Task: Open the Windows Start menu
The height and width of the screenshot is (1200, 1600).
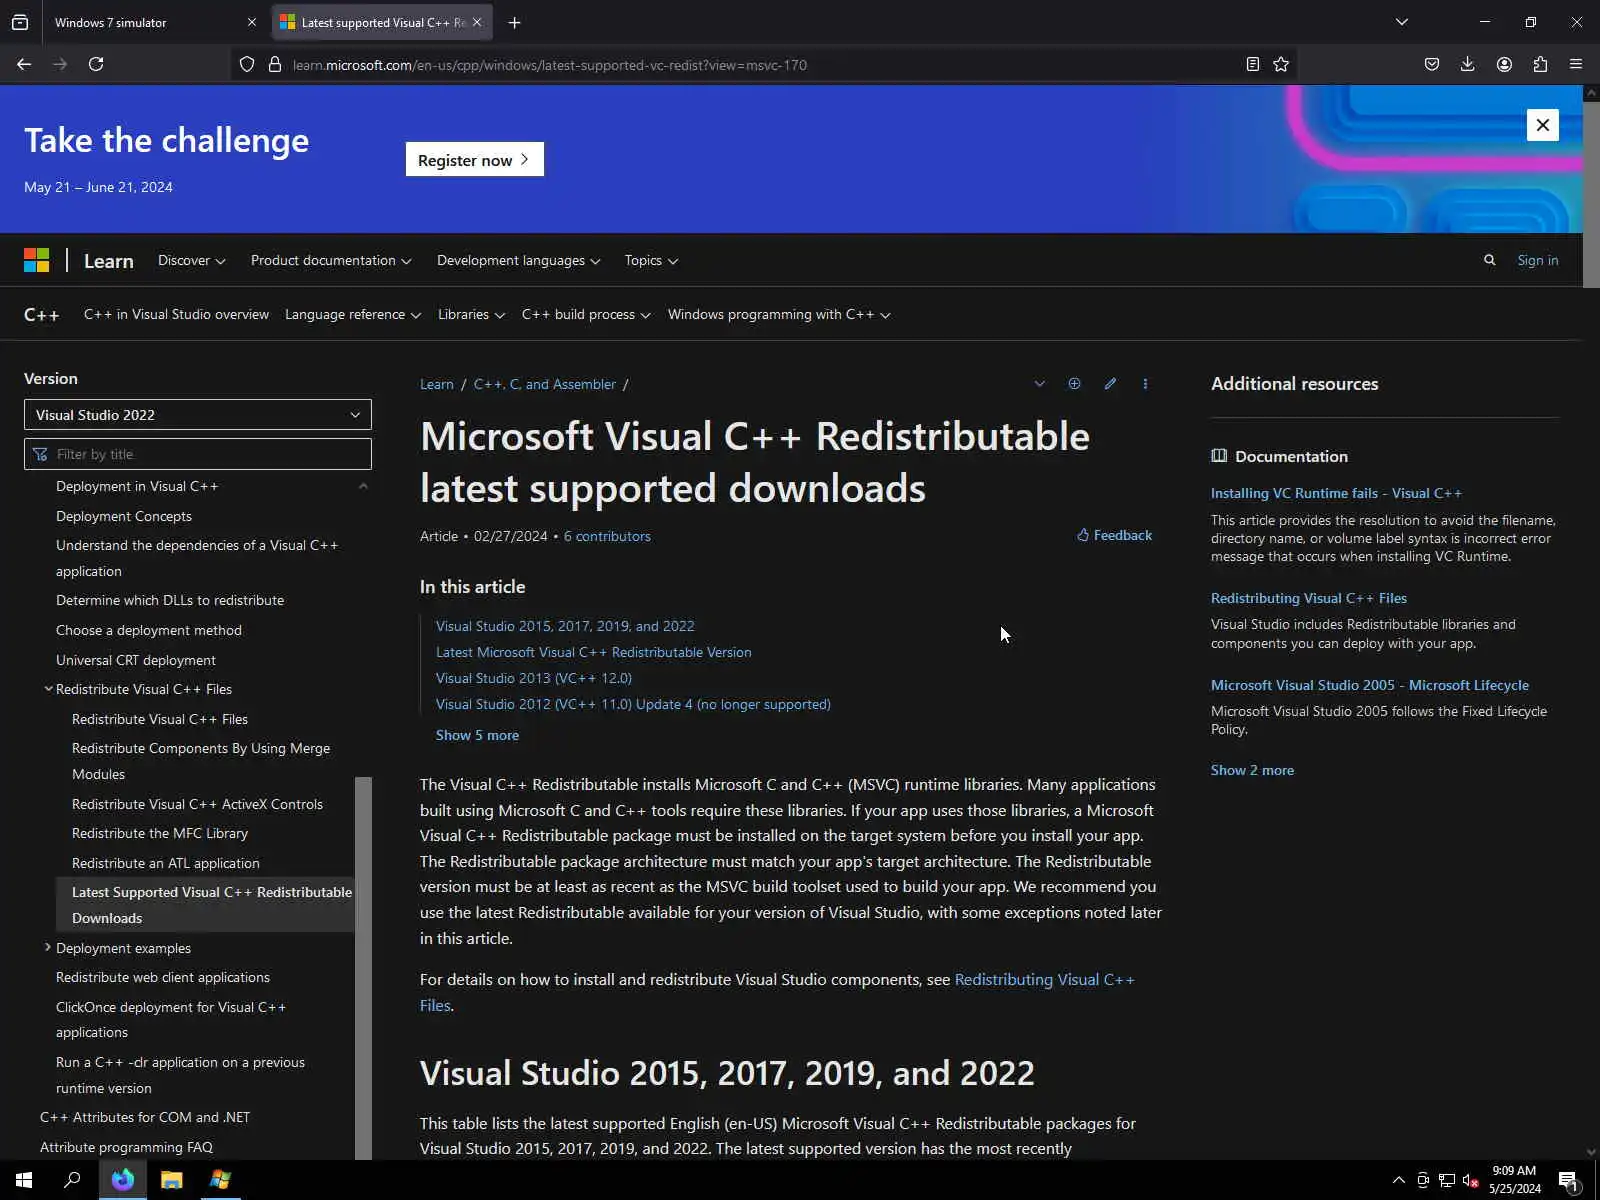Action: (x=24, y=1180)
